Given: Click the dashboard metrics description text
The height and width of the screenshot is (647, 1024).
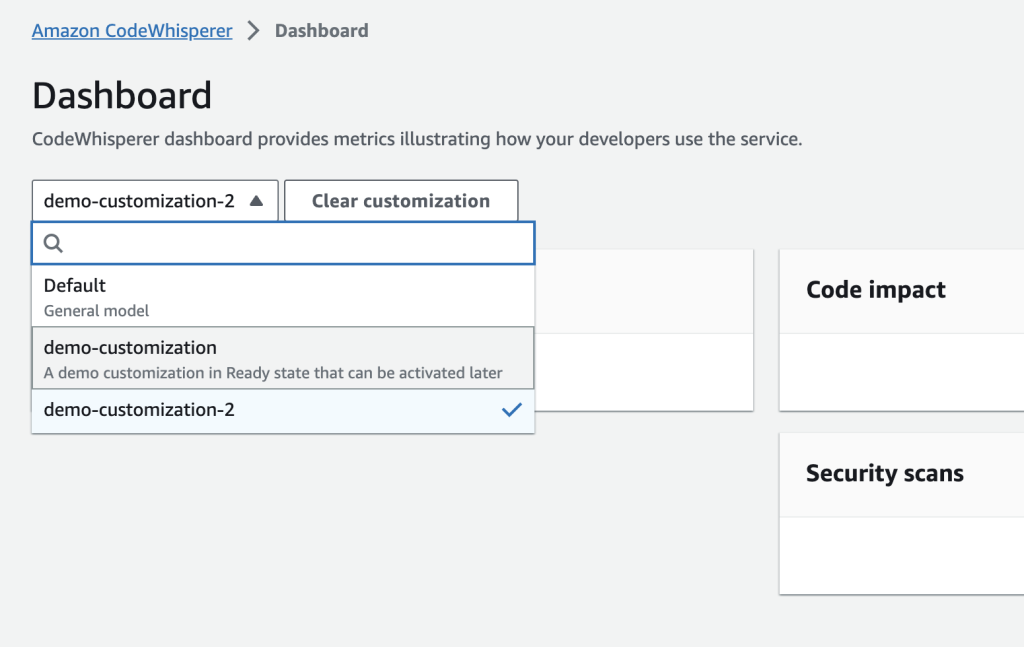Looking at the screenshot, I should point(417,139).
